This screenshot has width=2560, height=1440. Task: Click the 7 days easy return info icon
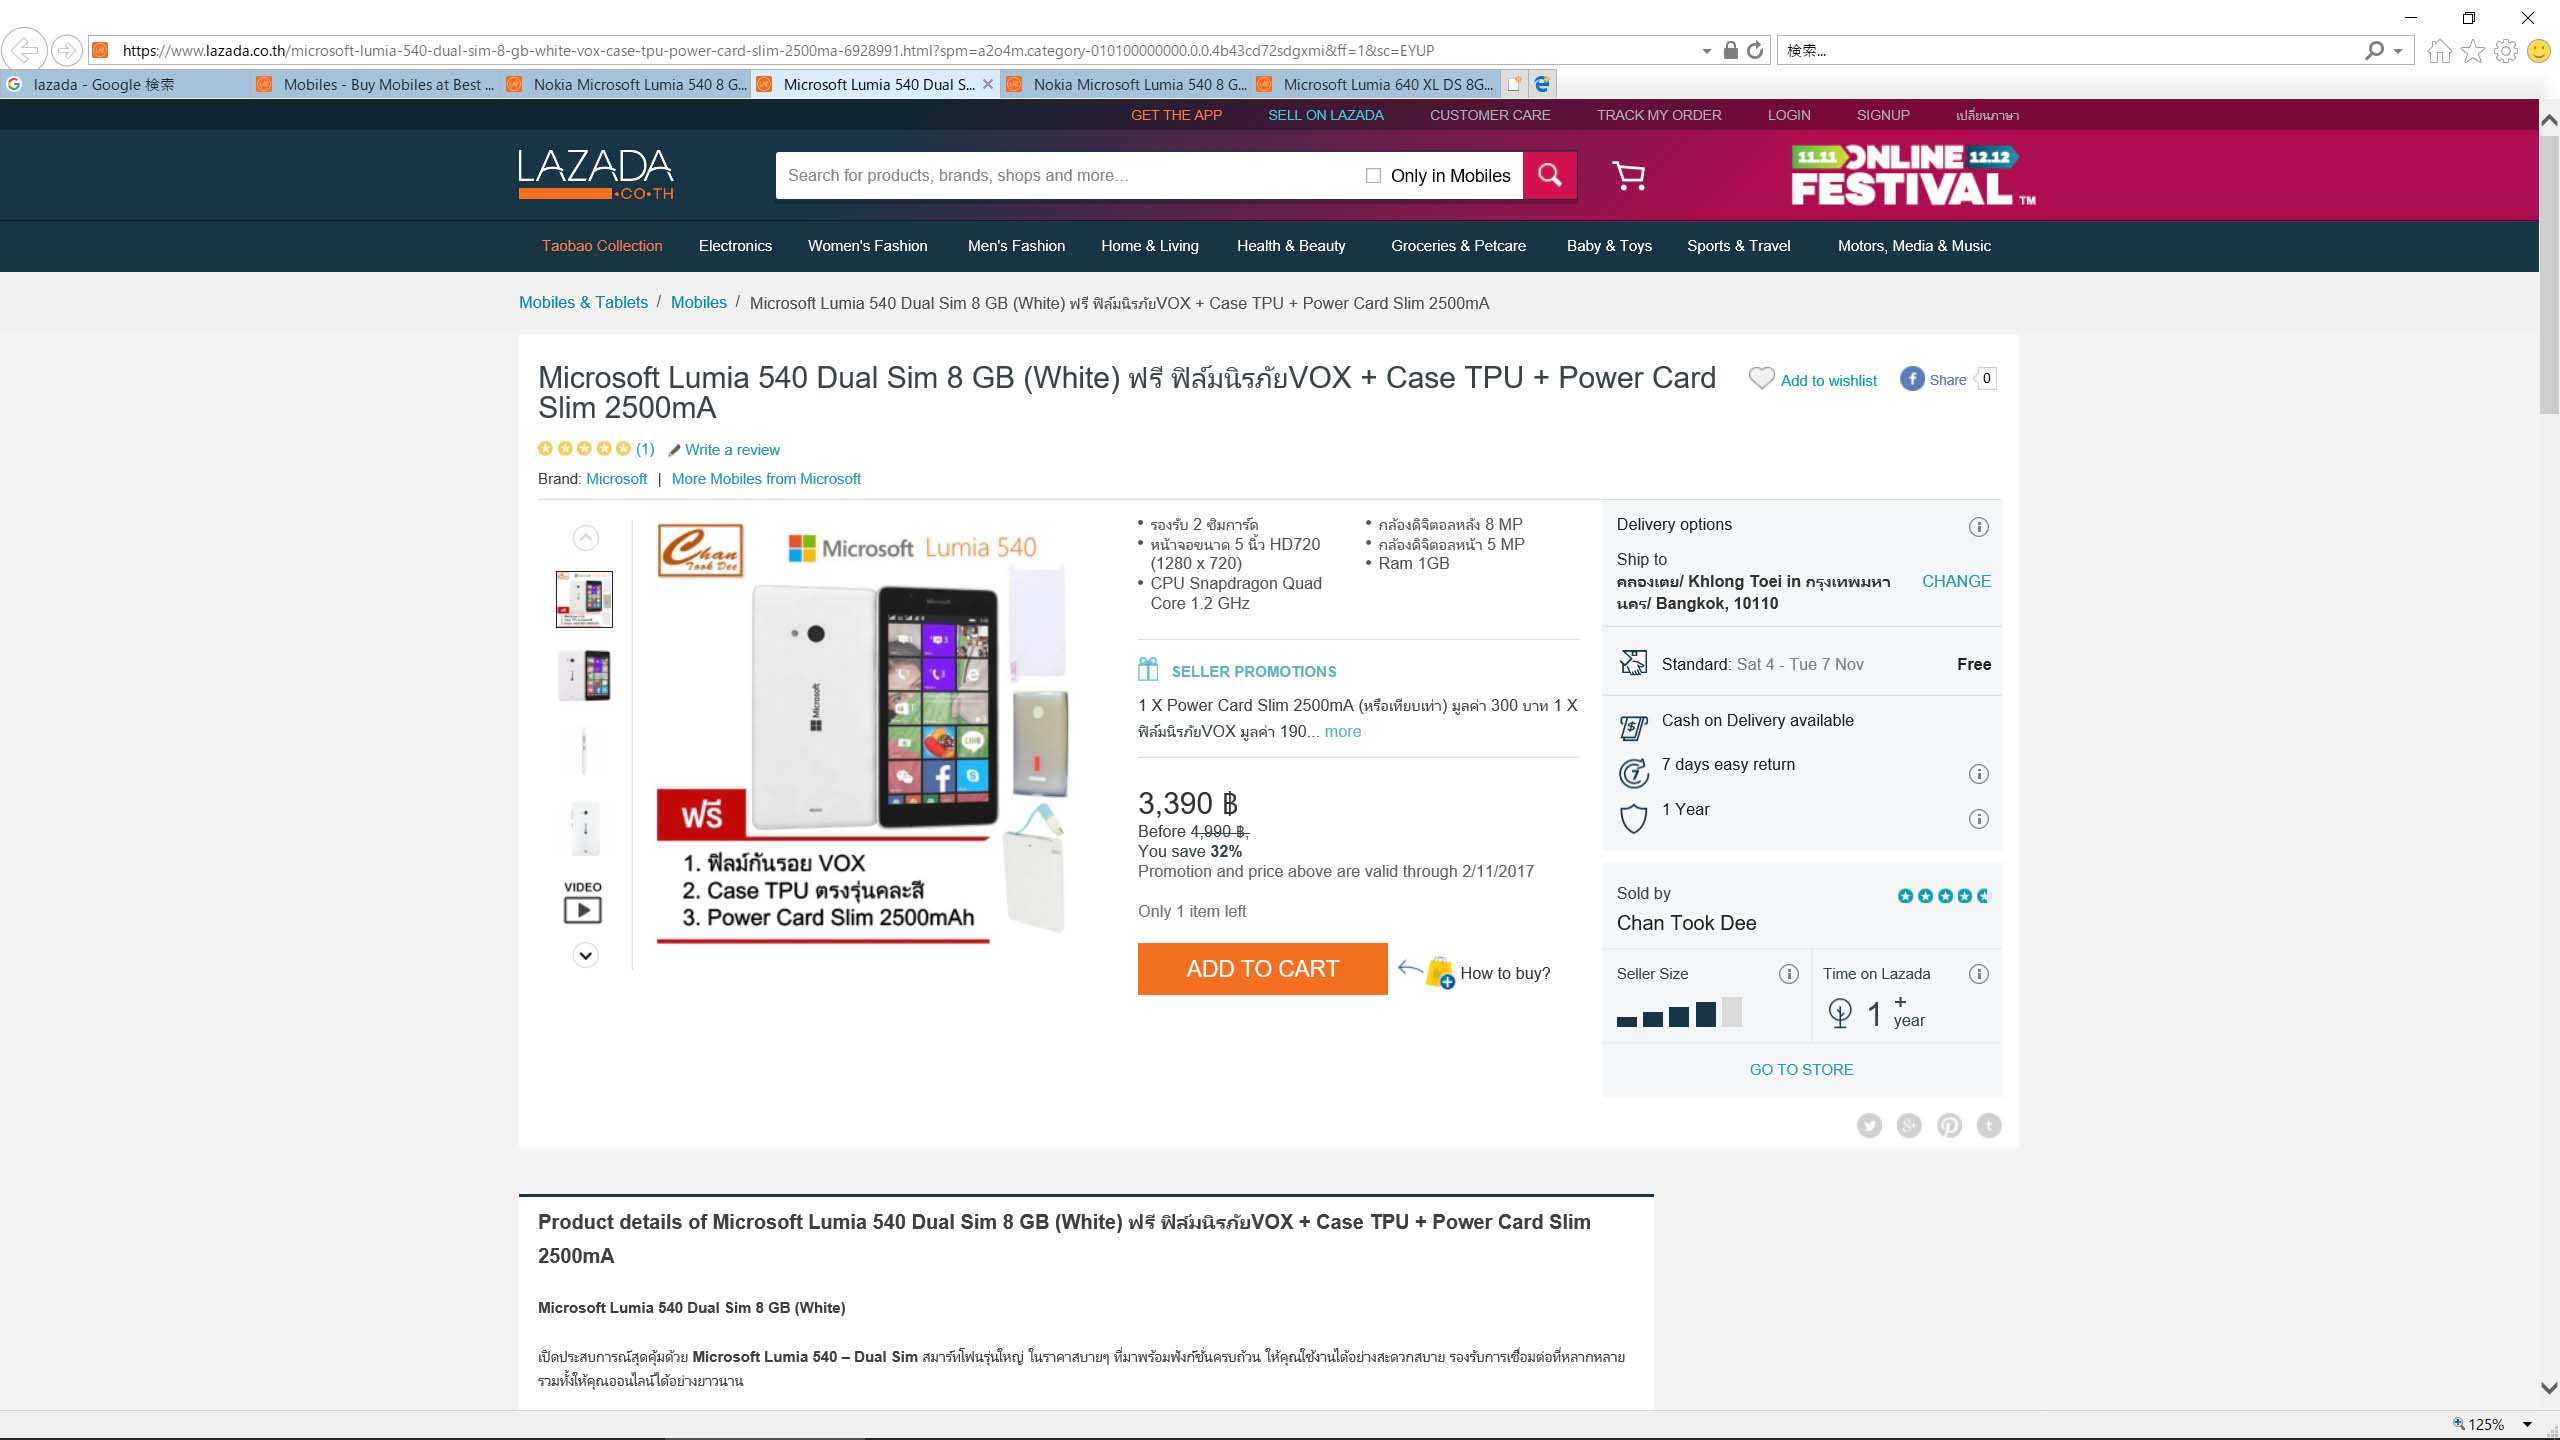(x=1978, y=774)
